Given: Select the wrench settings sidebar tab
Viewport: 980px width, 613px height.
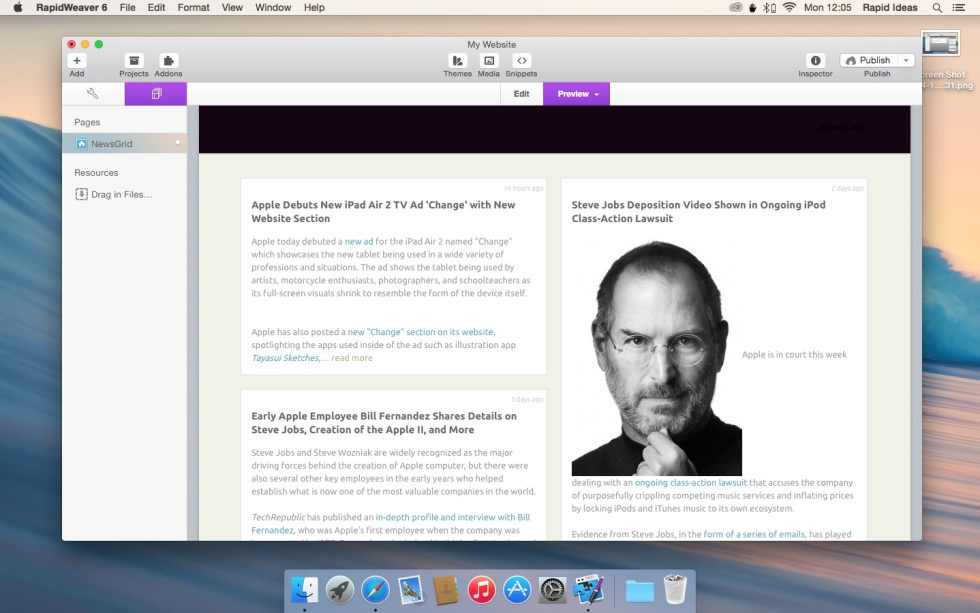Looking at the screenshot, I should pyautogui.click(x=92, y=94).
